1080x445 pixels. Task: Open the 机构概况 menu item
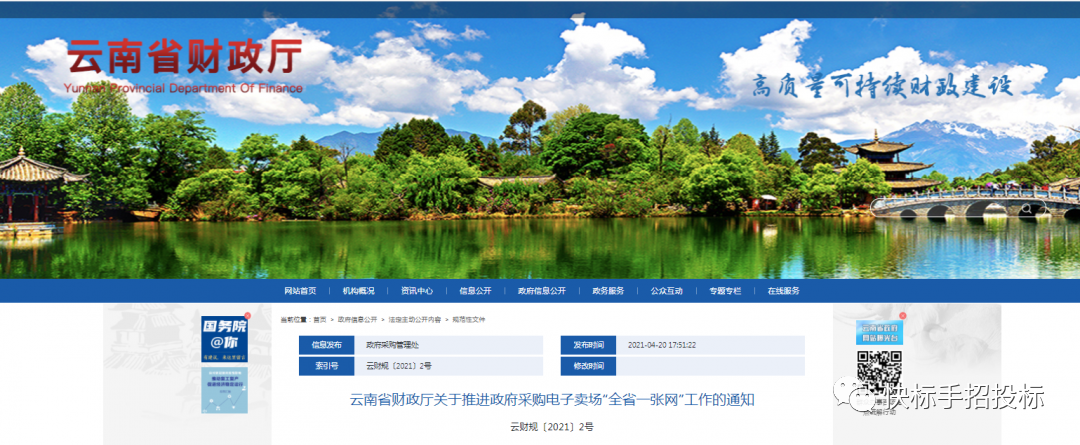358,291
